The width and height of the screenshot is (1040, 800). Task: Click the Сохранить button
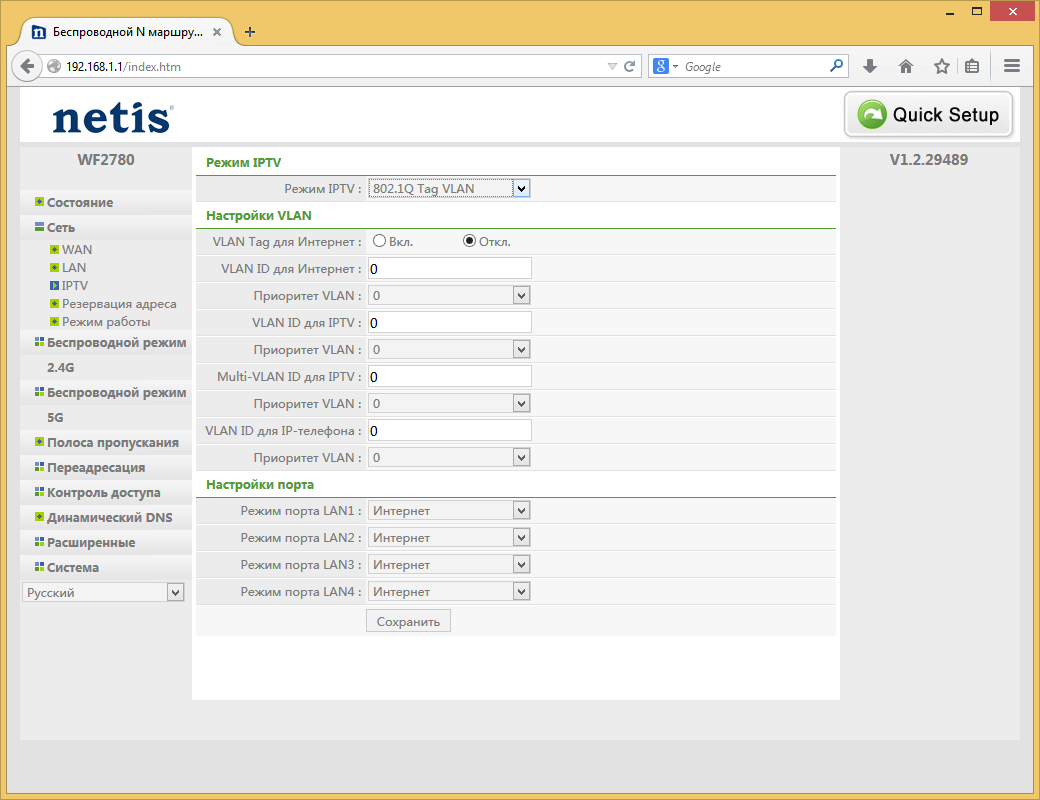coord(408,622)
